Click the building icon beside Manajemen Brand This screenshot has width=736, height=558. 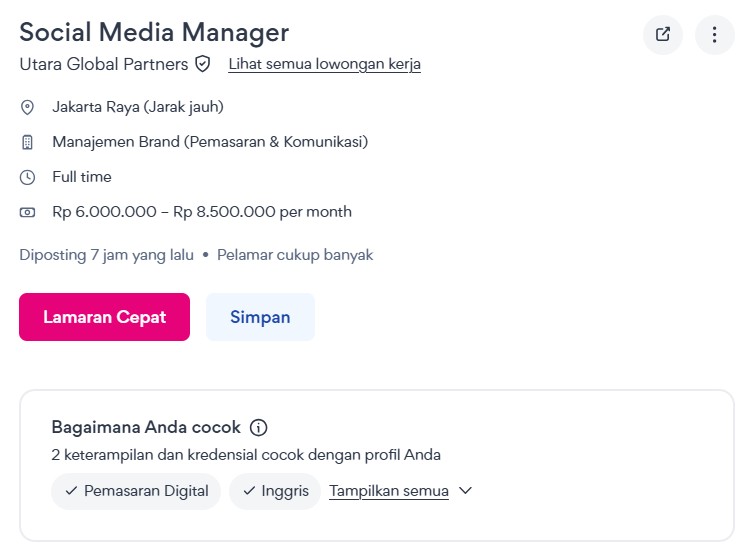coord(28,142)
